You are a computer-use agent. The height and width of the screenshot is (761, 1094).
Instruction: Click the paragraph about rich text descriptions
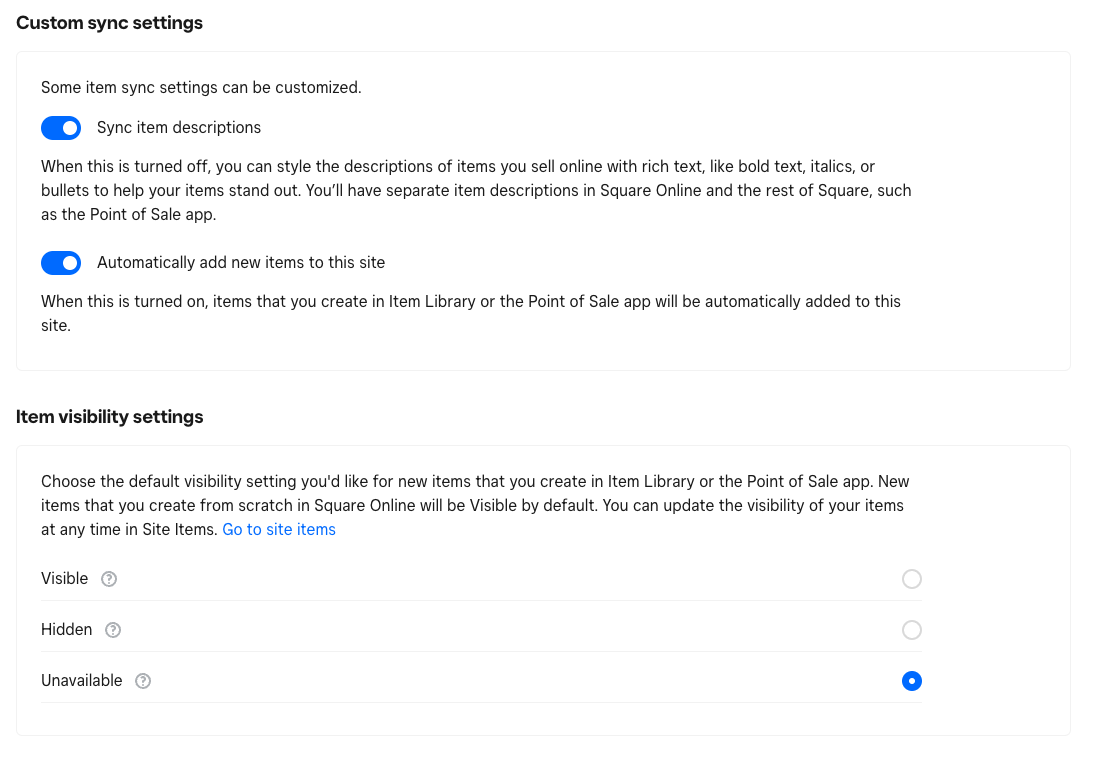476,190
